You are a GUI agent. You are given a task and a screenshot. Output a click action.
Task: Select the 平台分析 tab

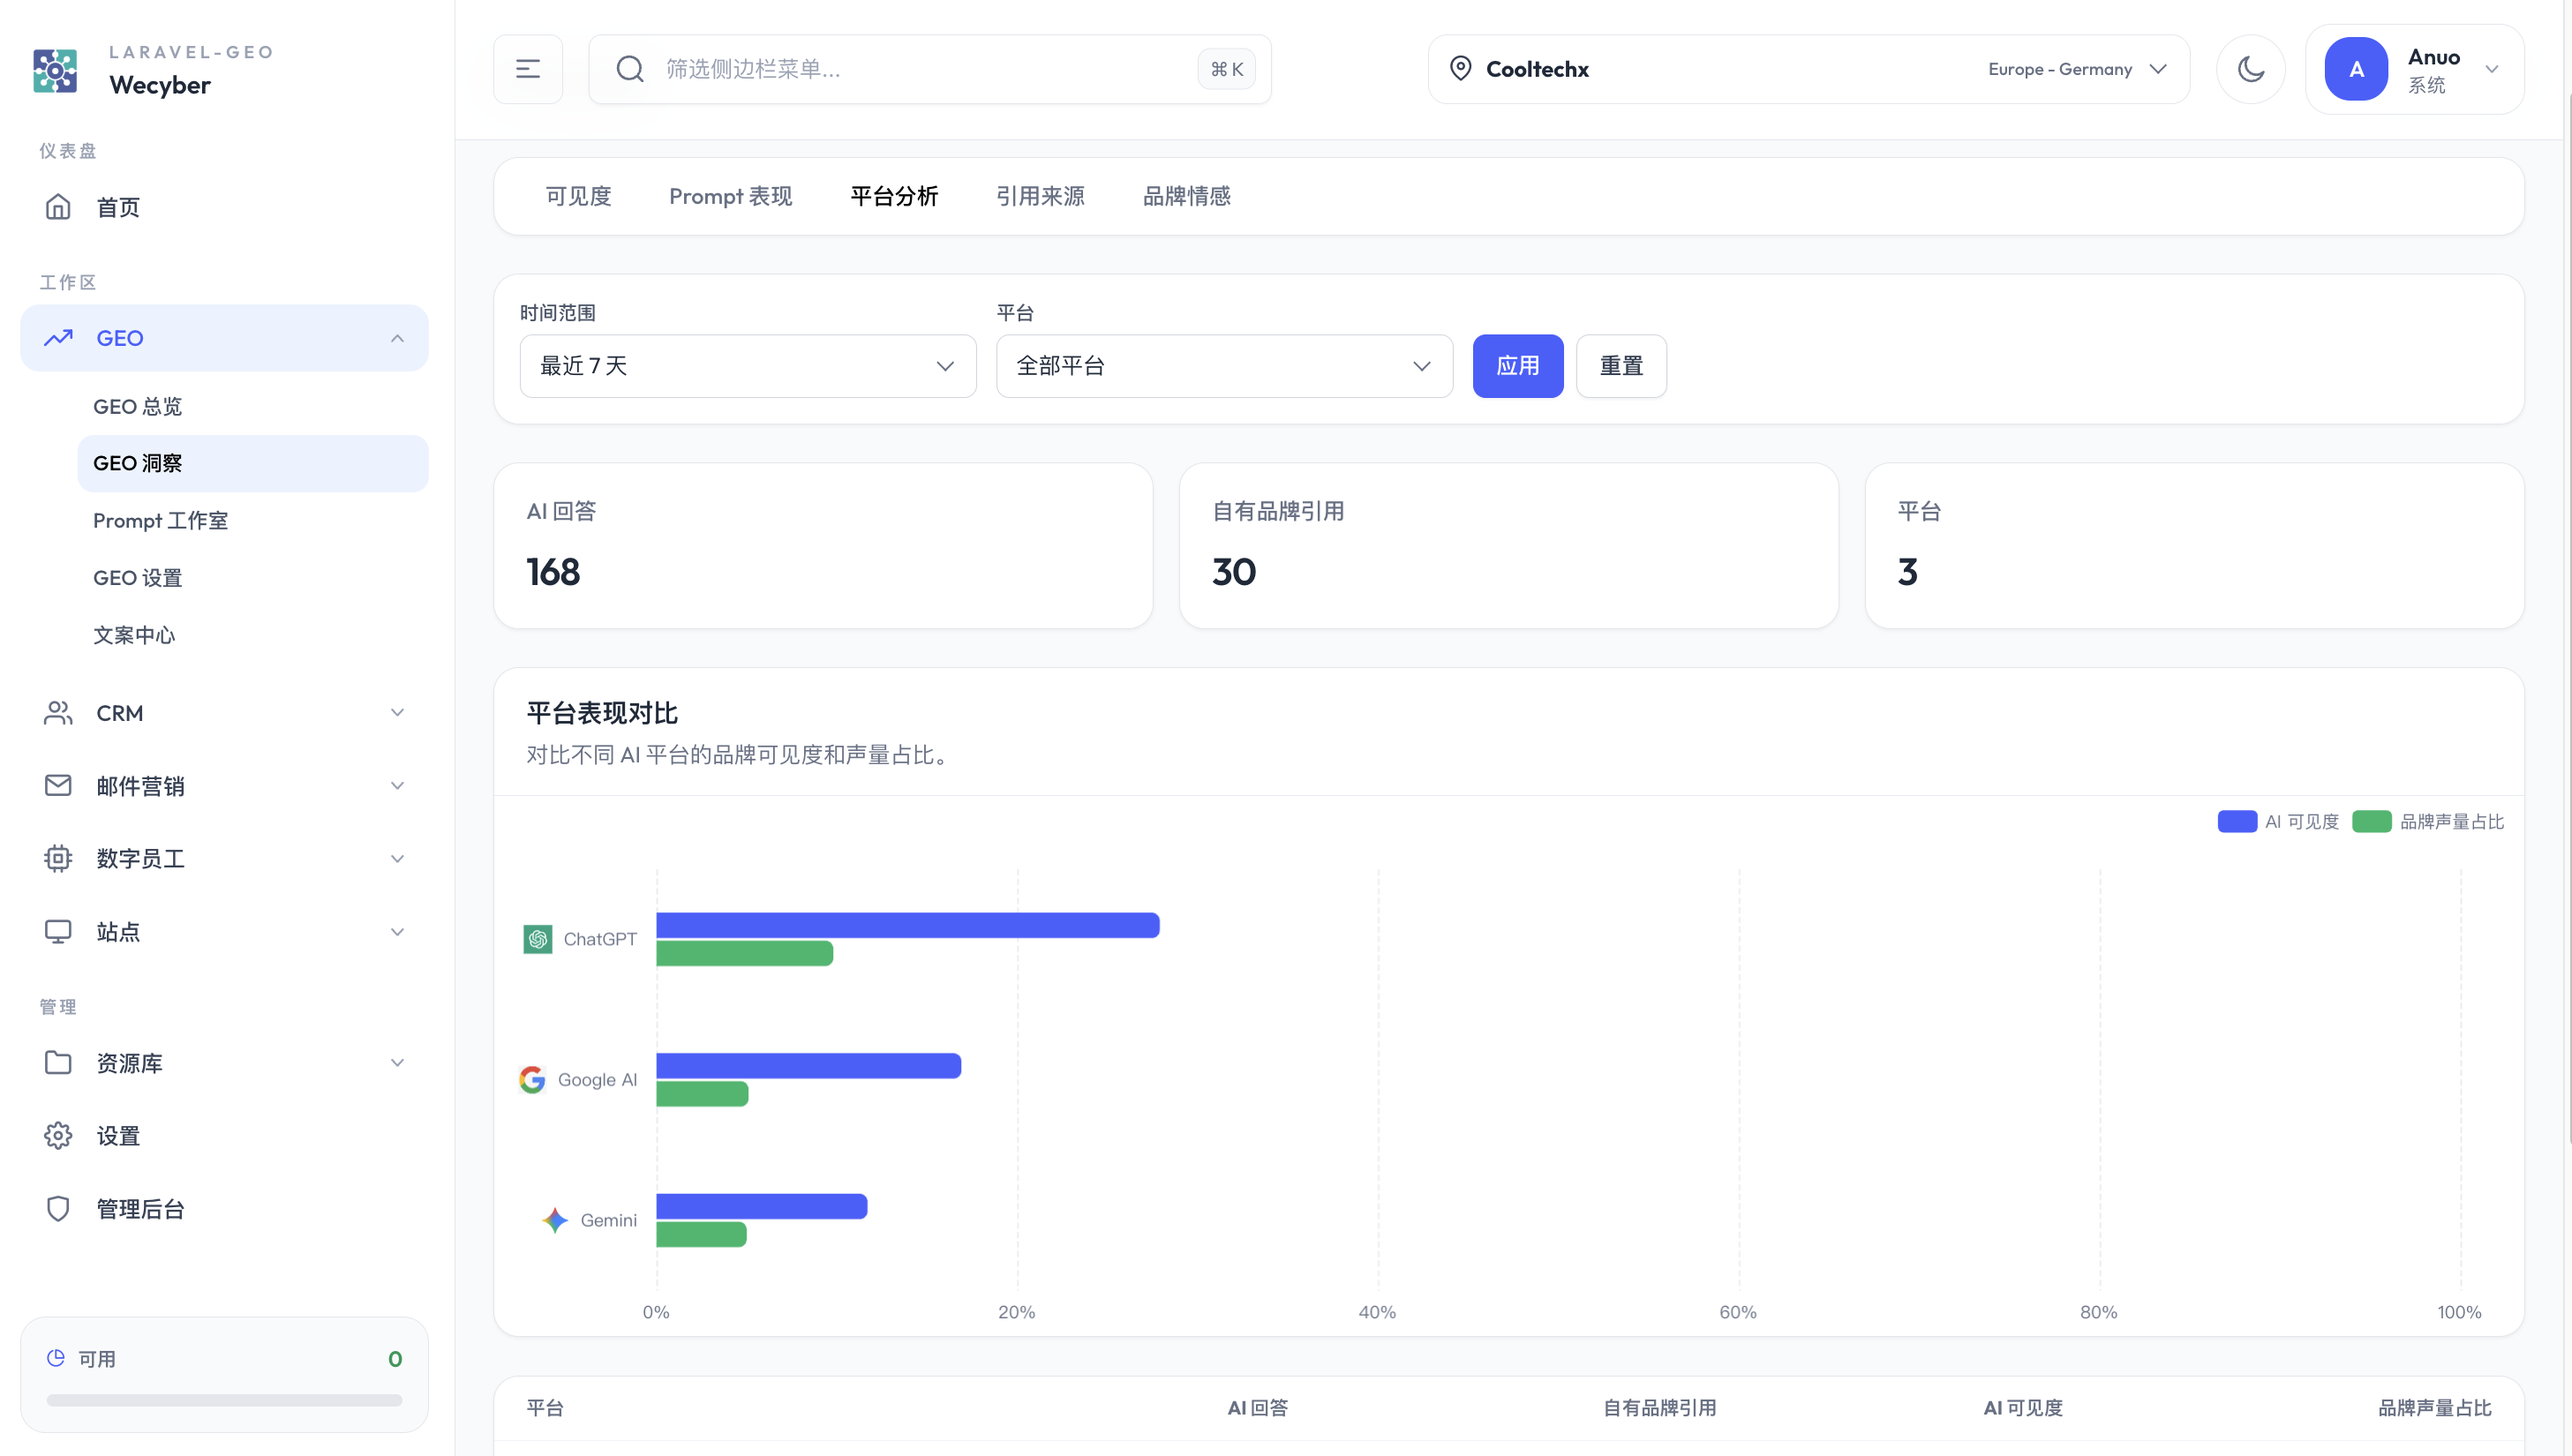tap(894, 196)
